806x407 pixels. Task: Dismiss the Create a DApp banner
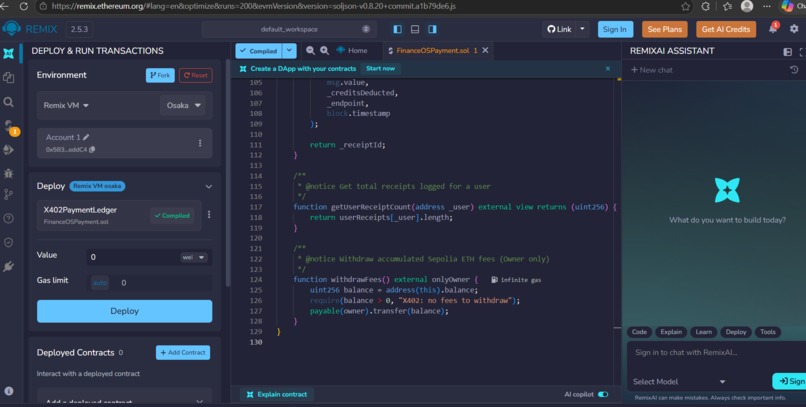click(x=608, y=68)
